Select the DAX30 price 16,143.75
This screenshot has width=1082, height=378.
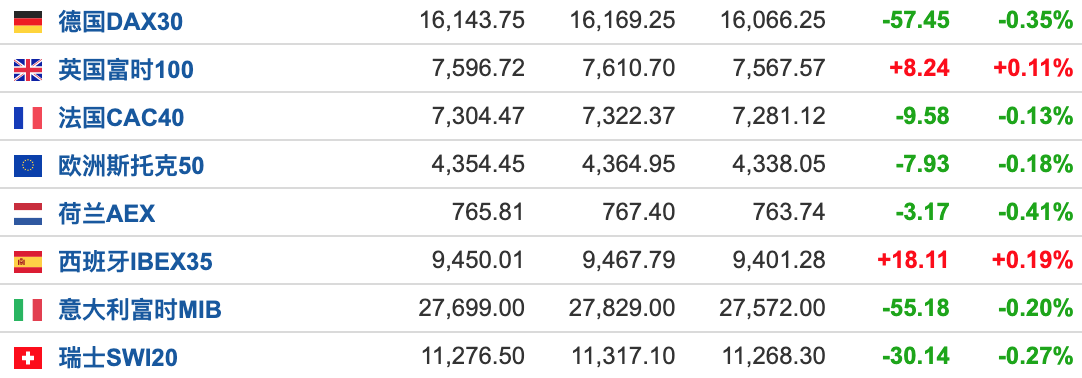pos(472,21)
